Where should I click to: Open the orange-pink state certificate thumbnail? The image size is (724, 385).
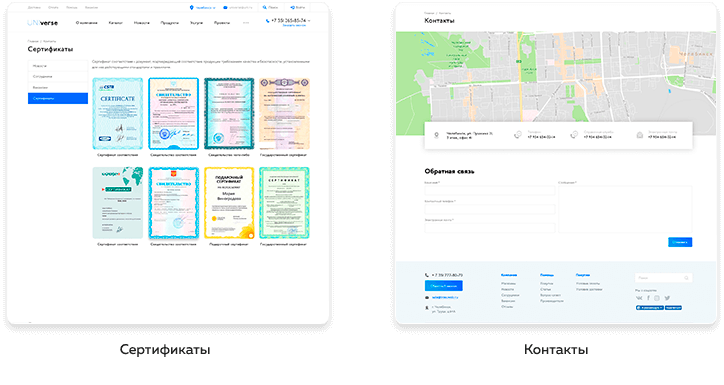(x=284, y=114)
